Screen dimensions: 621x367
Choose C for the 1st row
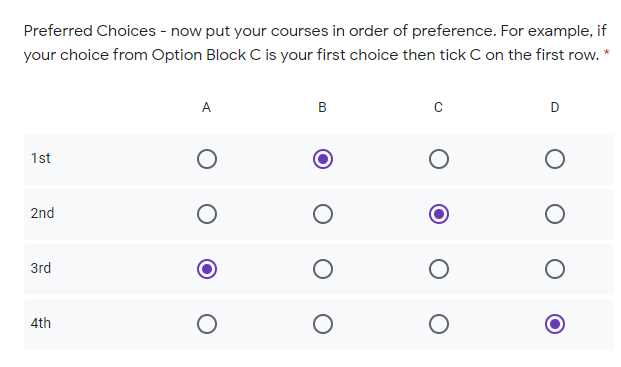click(439, 159)
